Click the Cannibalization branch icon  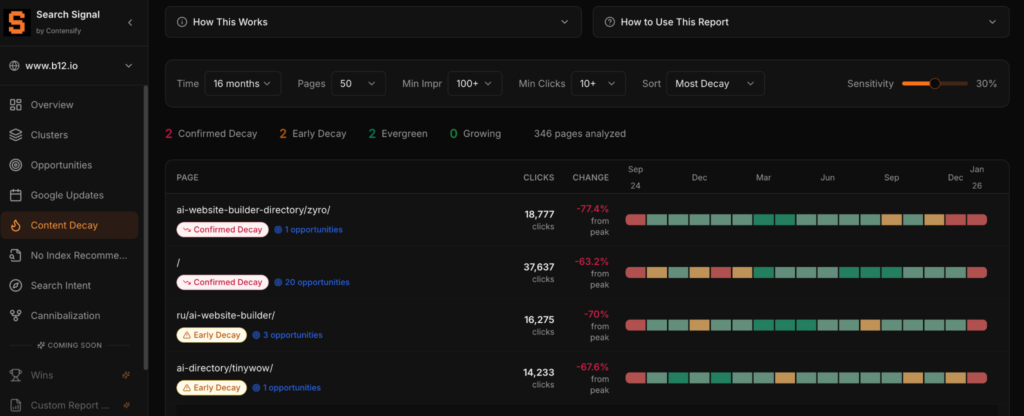click(x=15, y=315)
